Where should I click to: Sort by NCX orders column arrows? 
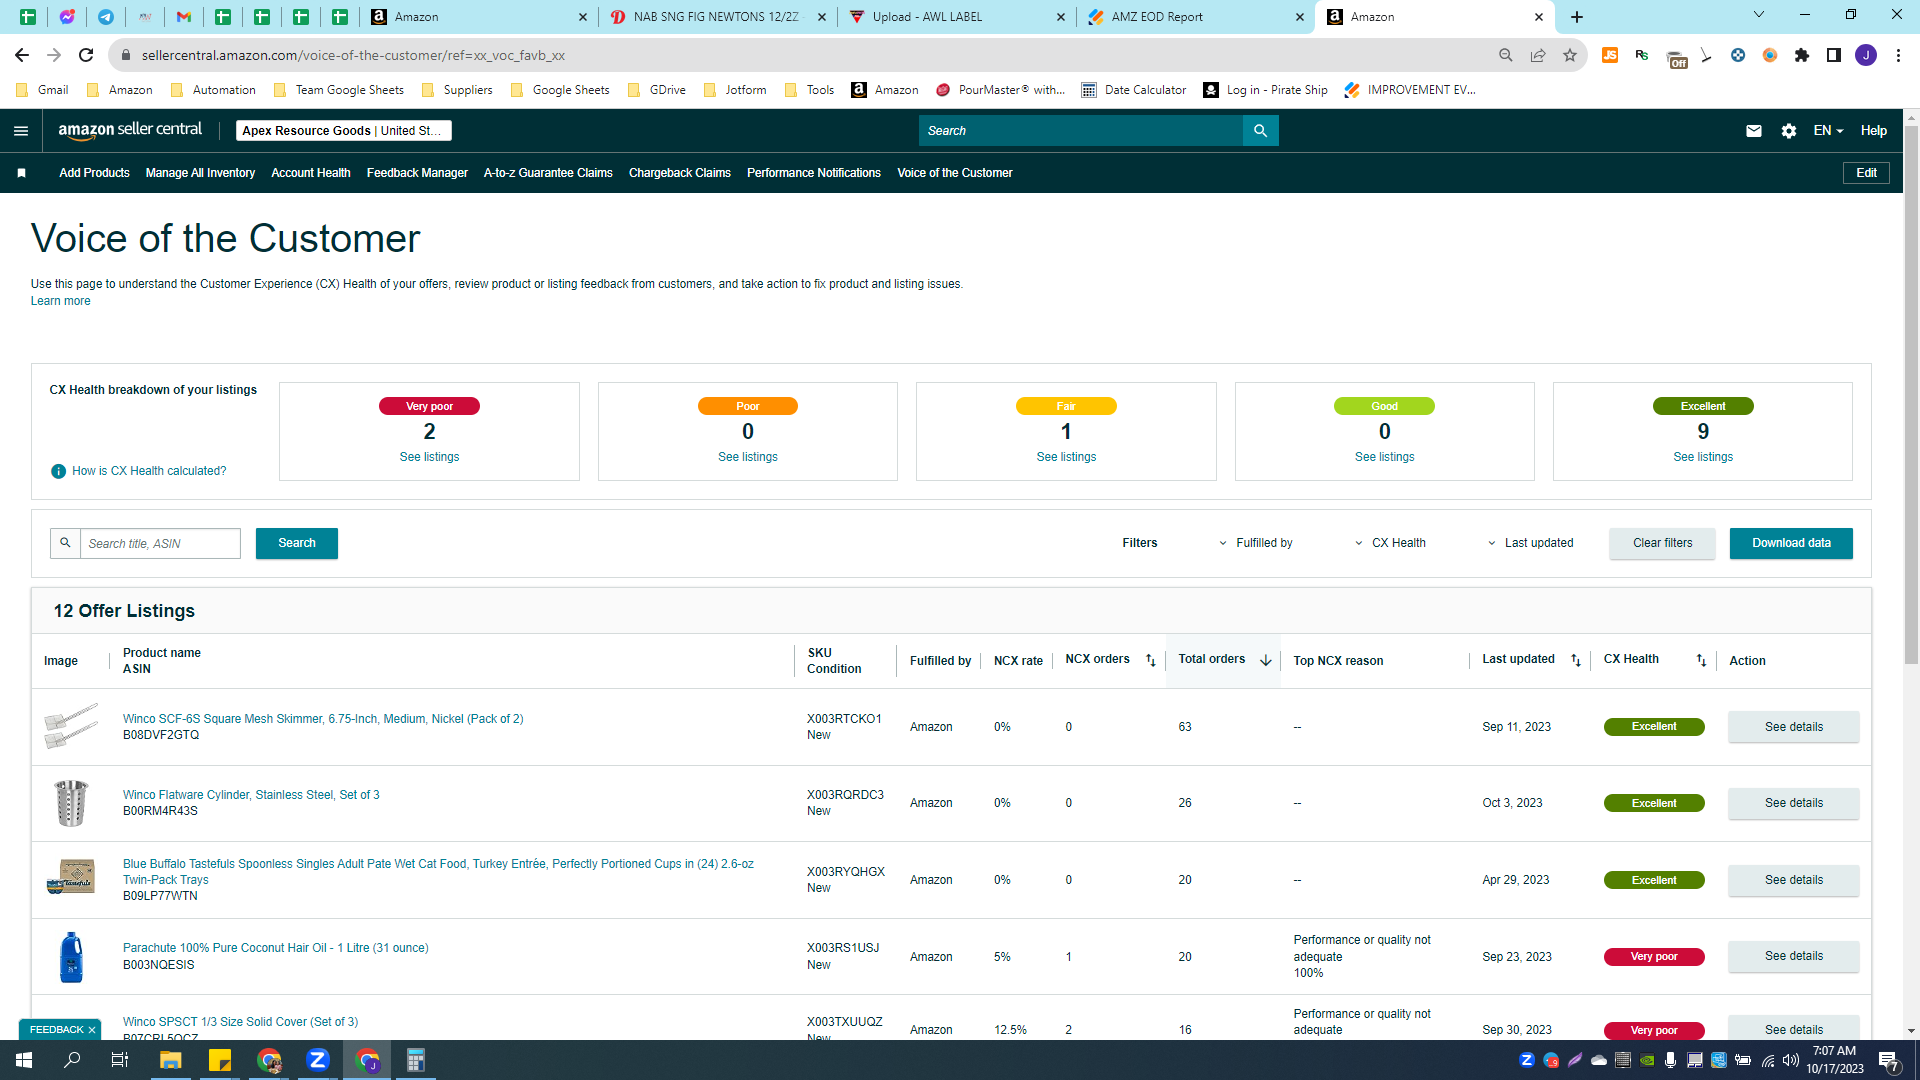pyautogui.click(x=1151, y=660)
